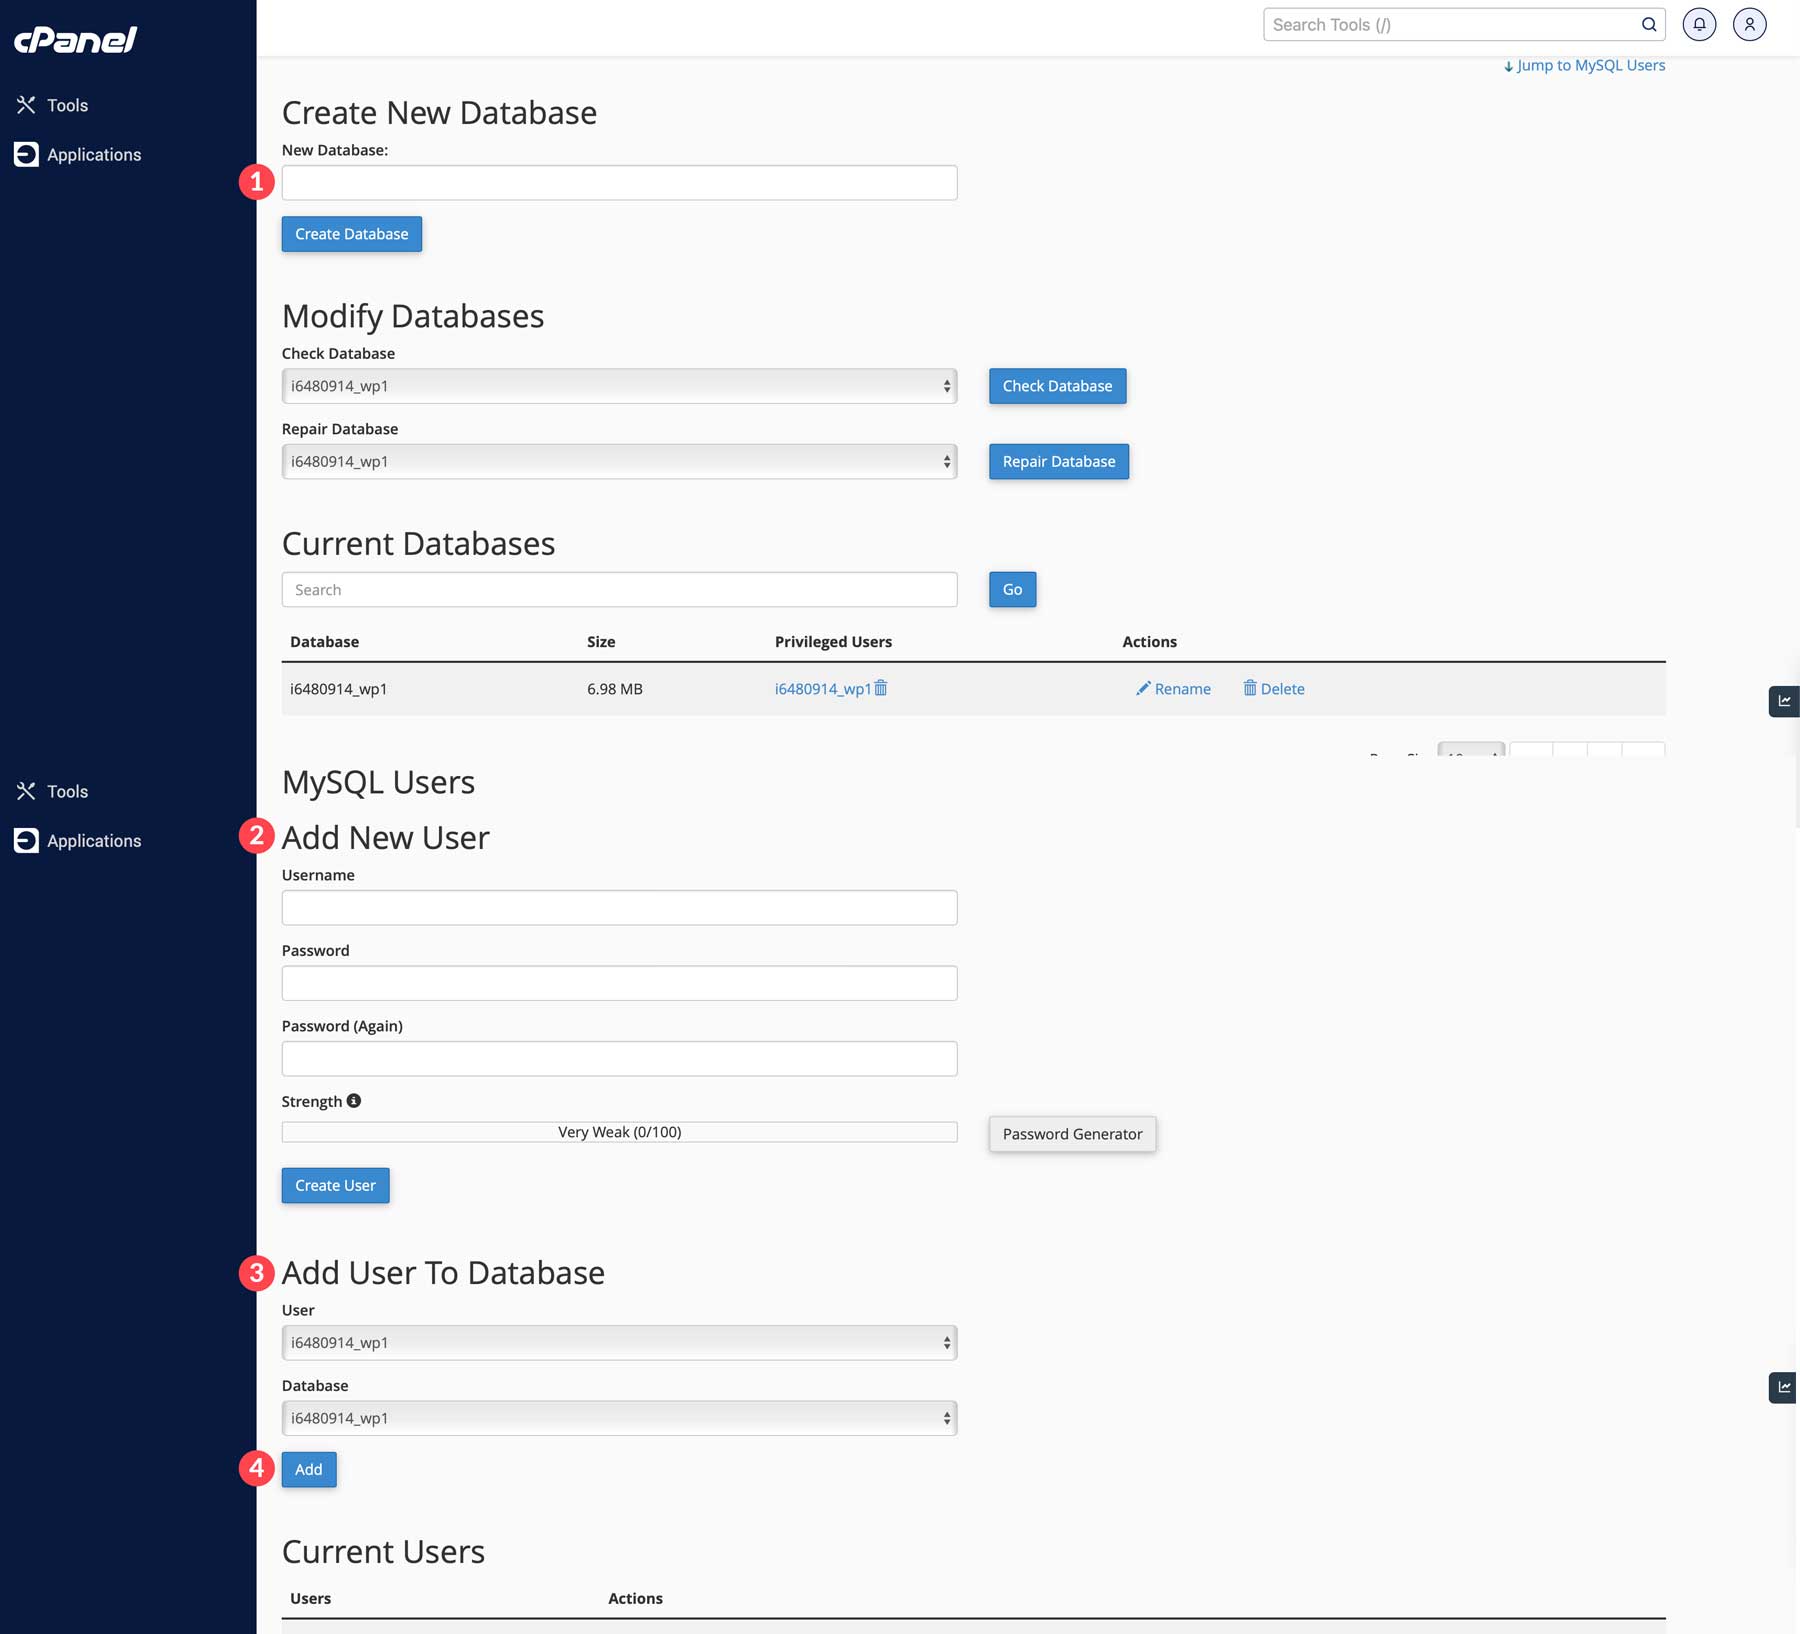
Task: Open Applications from the sidebar icon
Action: (x=26, y=154)
